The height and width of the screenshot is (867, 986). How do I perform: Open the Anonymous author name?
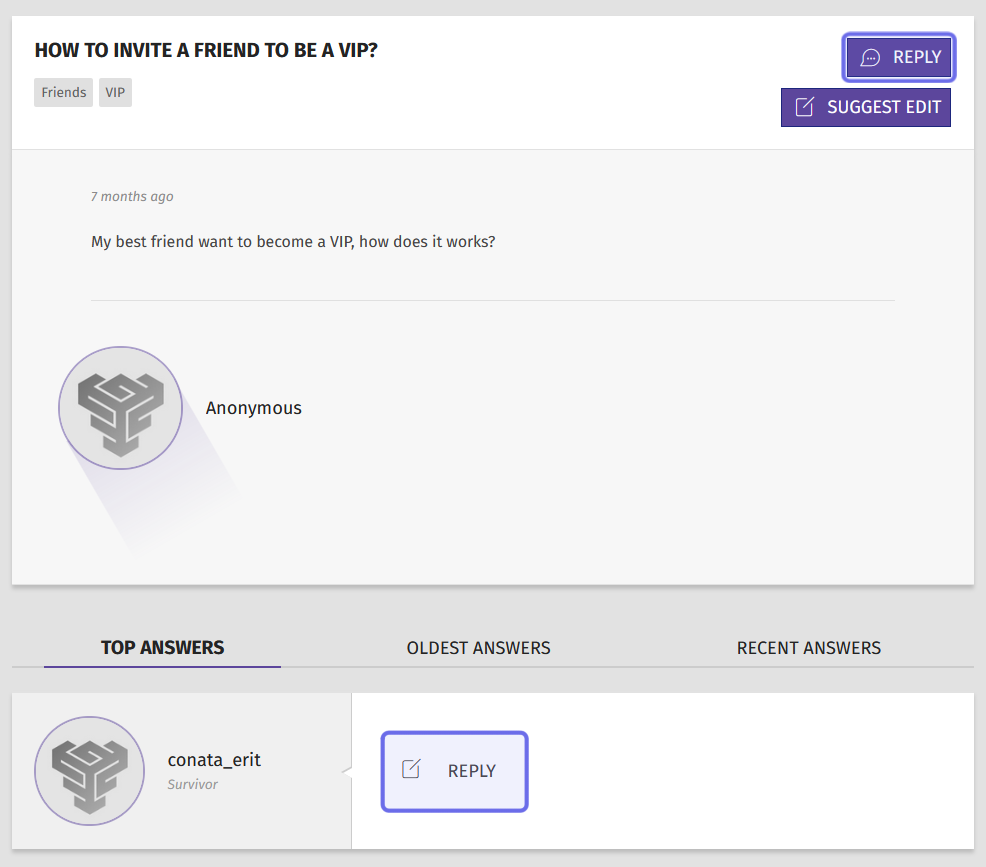click(x=253, y=408)
